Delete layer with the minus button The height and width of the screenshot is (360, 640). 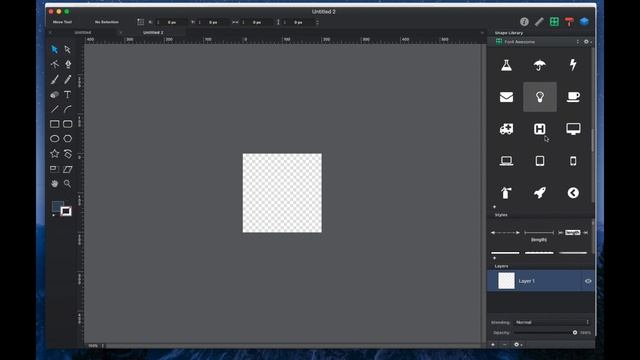coord(504,344)
